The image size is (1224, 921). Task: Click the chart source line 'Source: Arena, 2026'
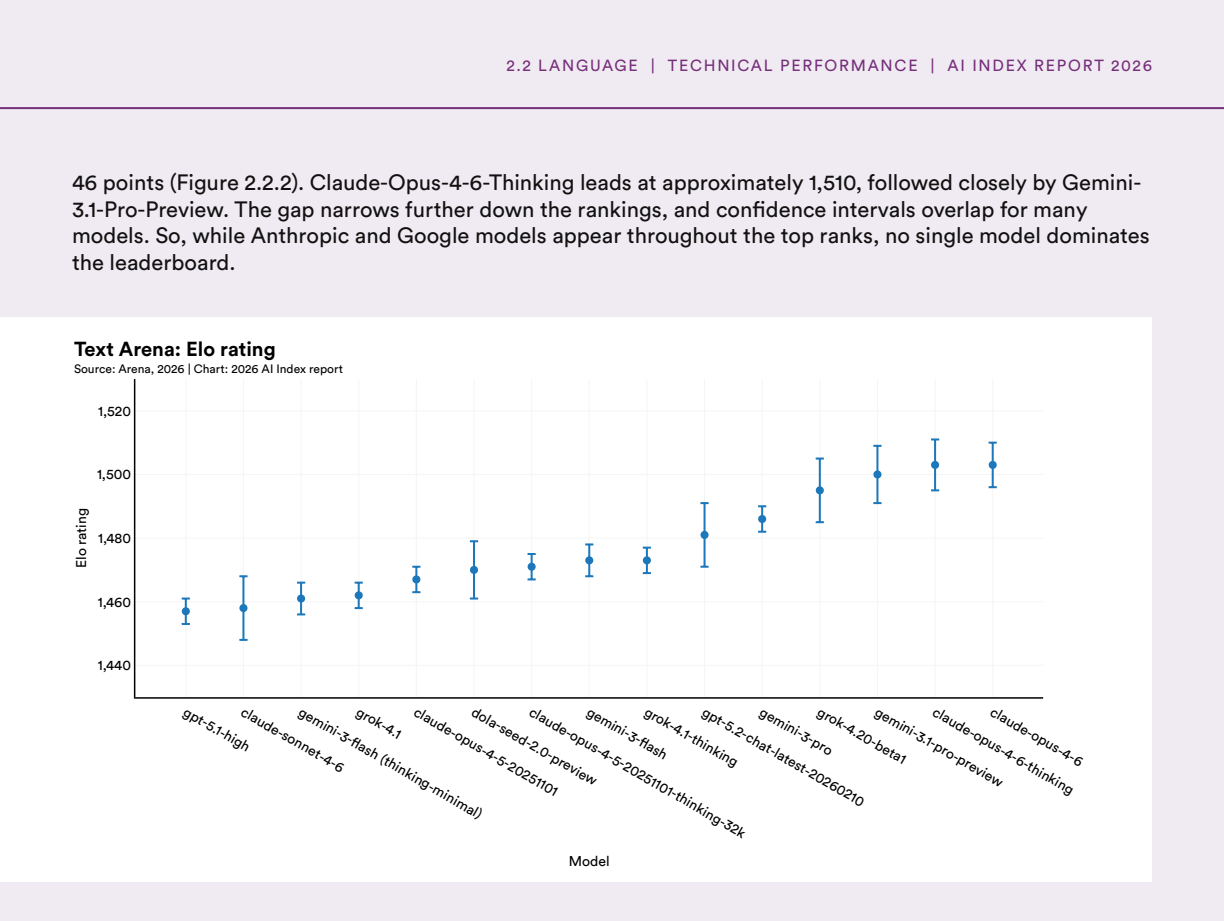(x=128, y=369)
